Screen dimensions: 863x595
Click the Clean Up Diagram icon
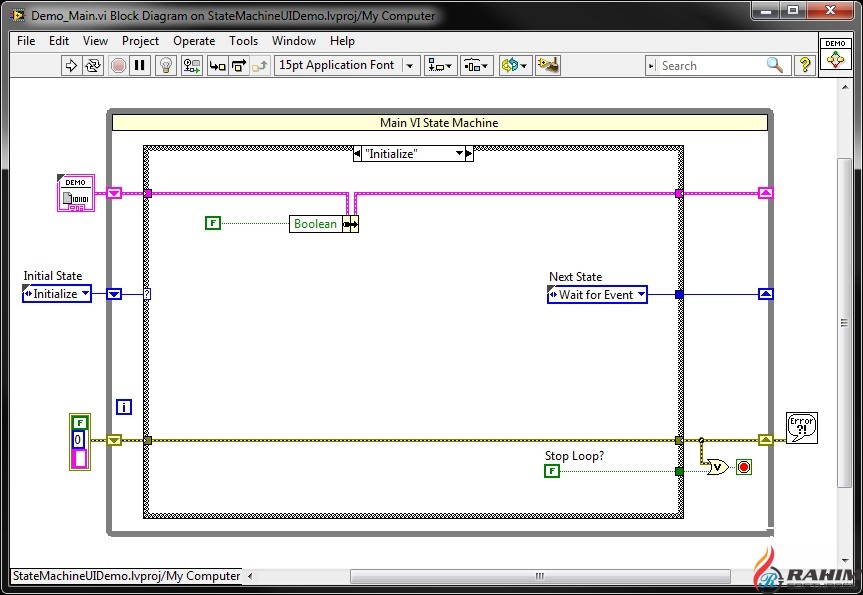point(547,65)
